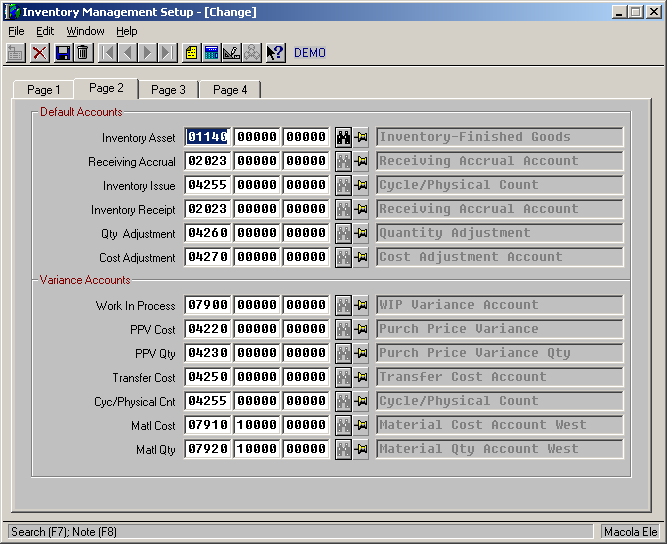Switch to the Page 4 tab
Viewport: 667px width, 544px height.
point(230,90)
